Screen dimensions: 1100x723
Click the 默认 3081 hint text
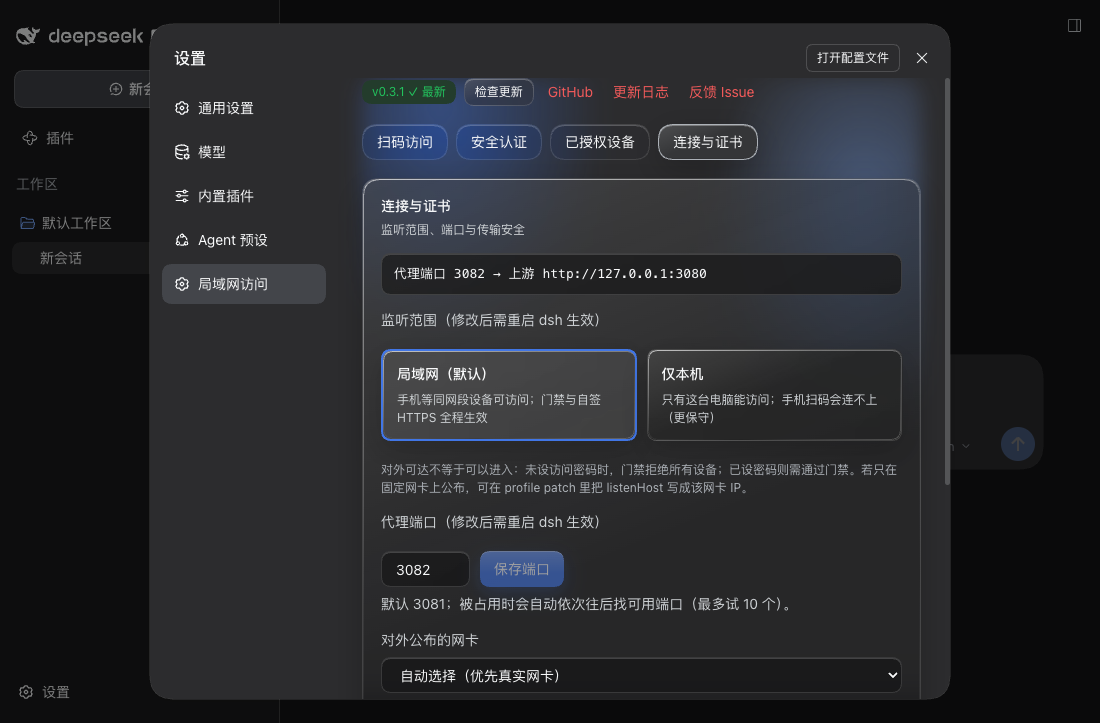[x=587, y=604]
